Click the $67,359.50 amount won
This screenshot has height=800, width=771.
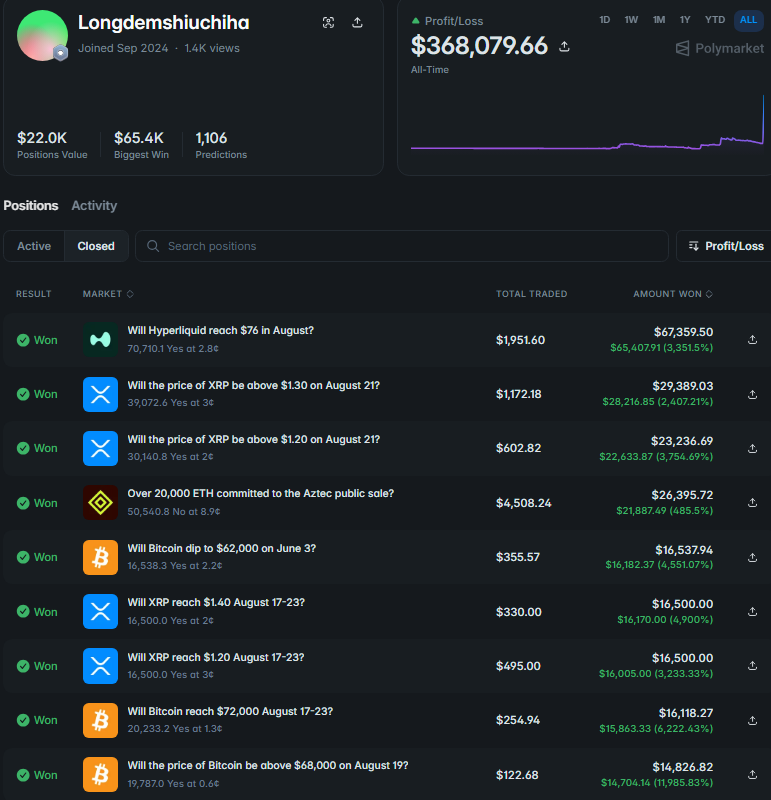click(x=683, y=332)
